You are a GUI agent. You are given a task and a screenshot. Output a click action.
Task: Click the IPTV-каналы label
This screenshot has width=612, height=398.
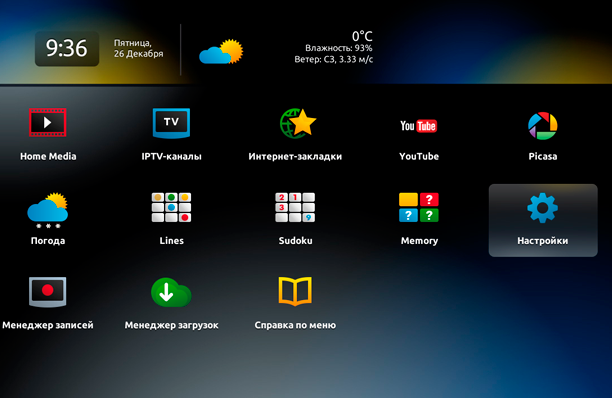(x=171, y=156)
